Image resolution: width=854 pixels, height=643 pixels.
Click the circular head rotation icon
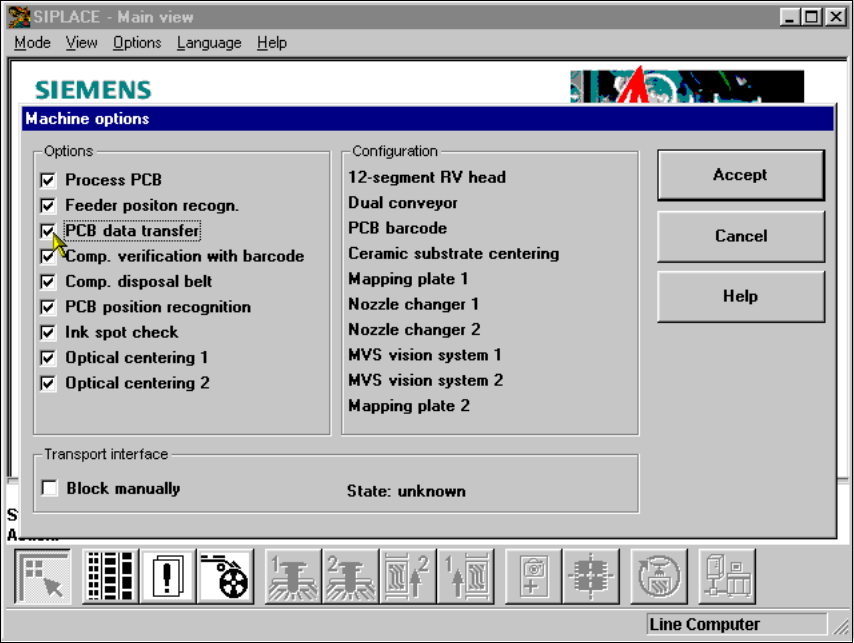click(659, 577)
